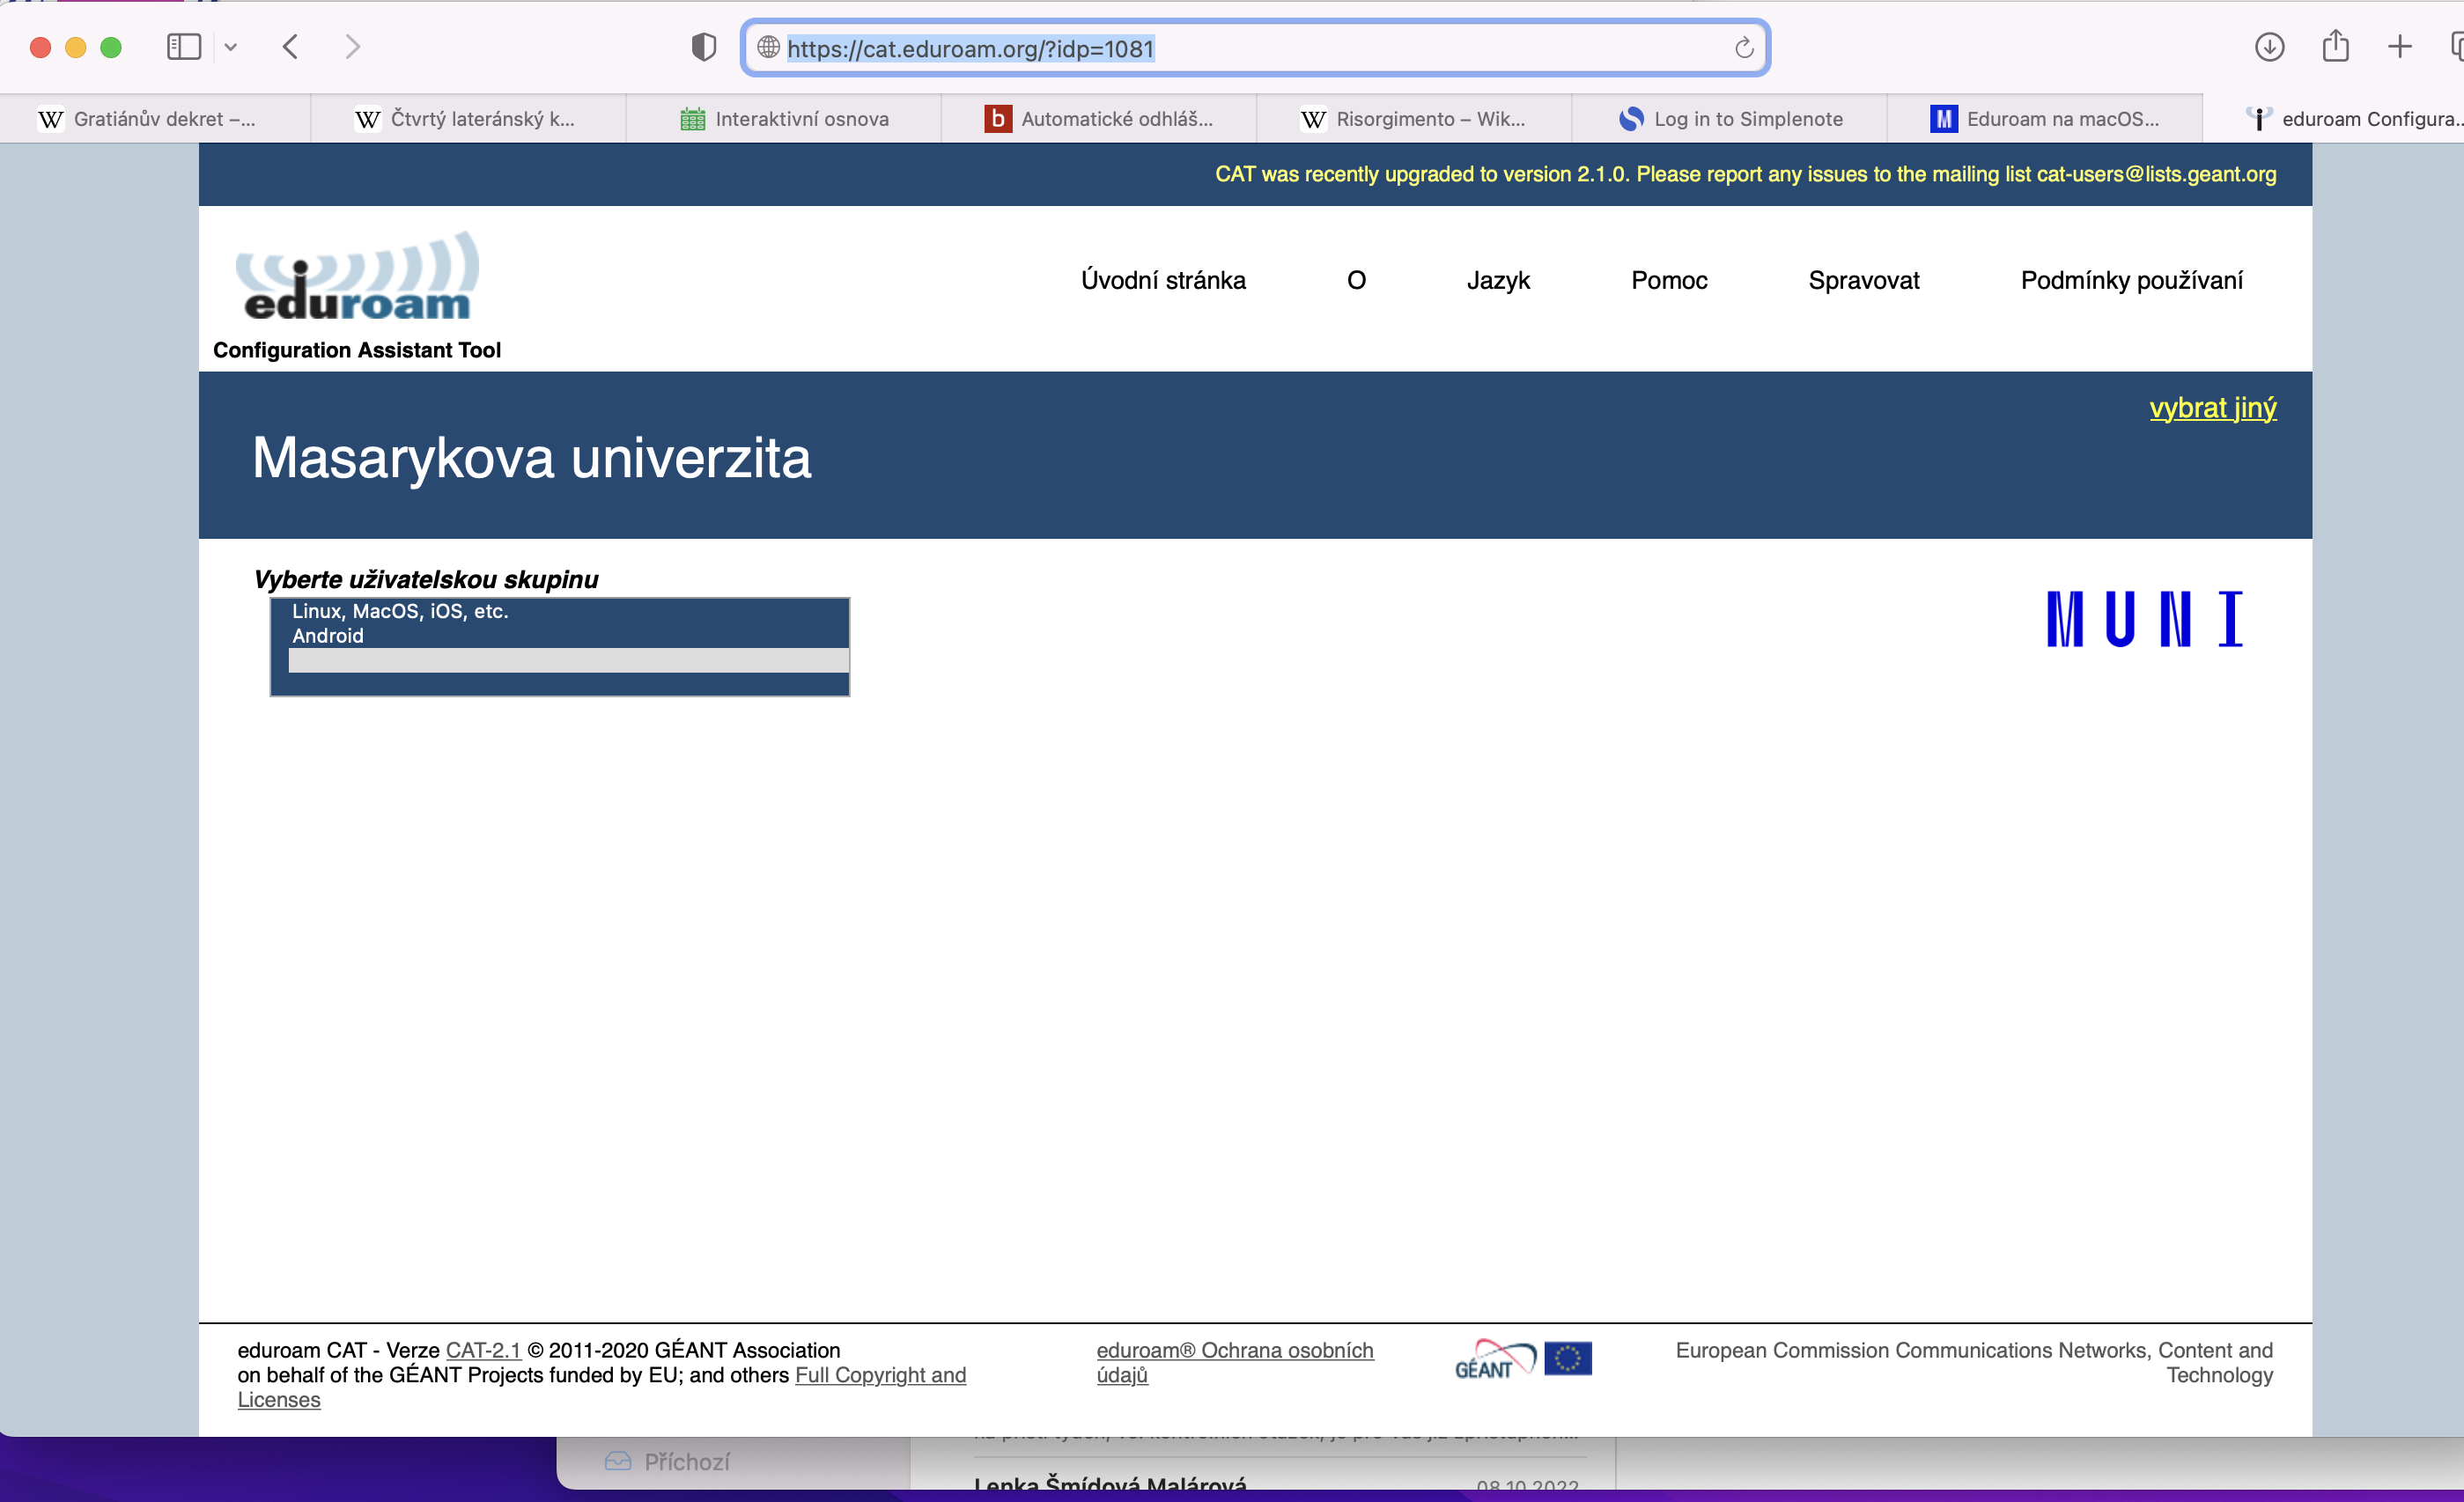This screenshot has width=2464, height=1502.
Task: Open eduroam Ochrana osobních údajů link
Action: [x=1235, y=1362]
